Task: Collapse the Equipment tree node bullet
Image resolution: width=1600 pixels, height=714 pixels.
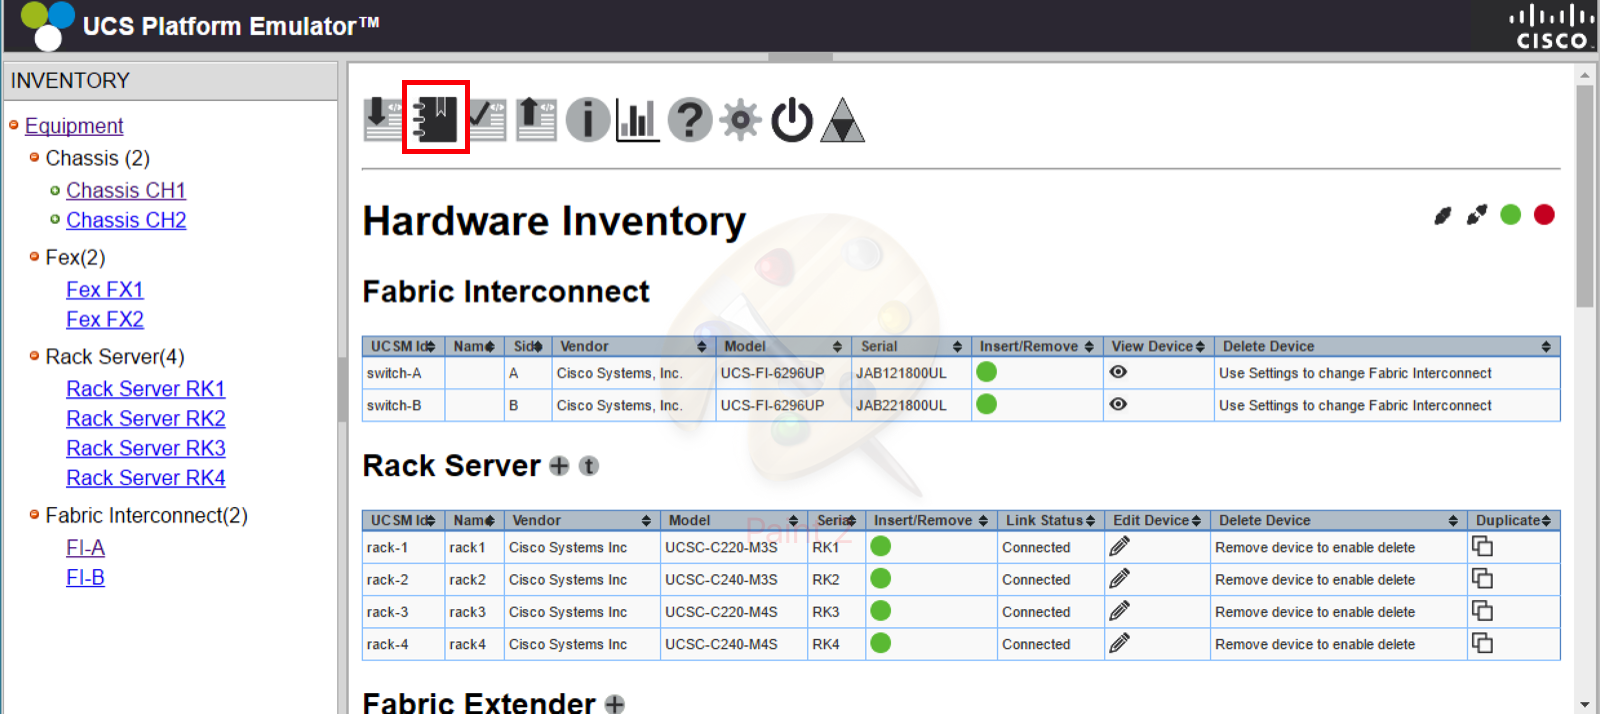Action: coord(14,125)
